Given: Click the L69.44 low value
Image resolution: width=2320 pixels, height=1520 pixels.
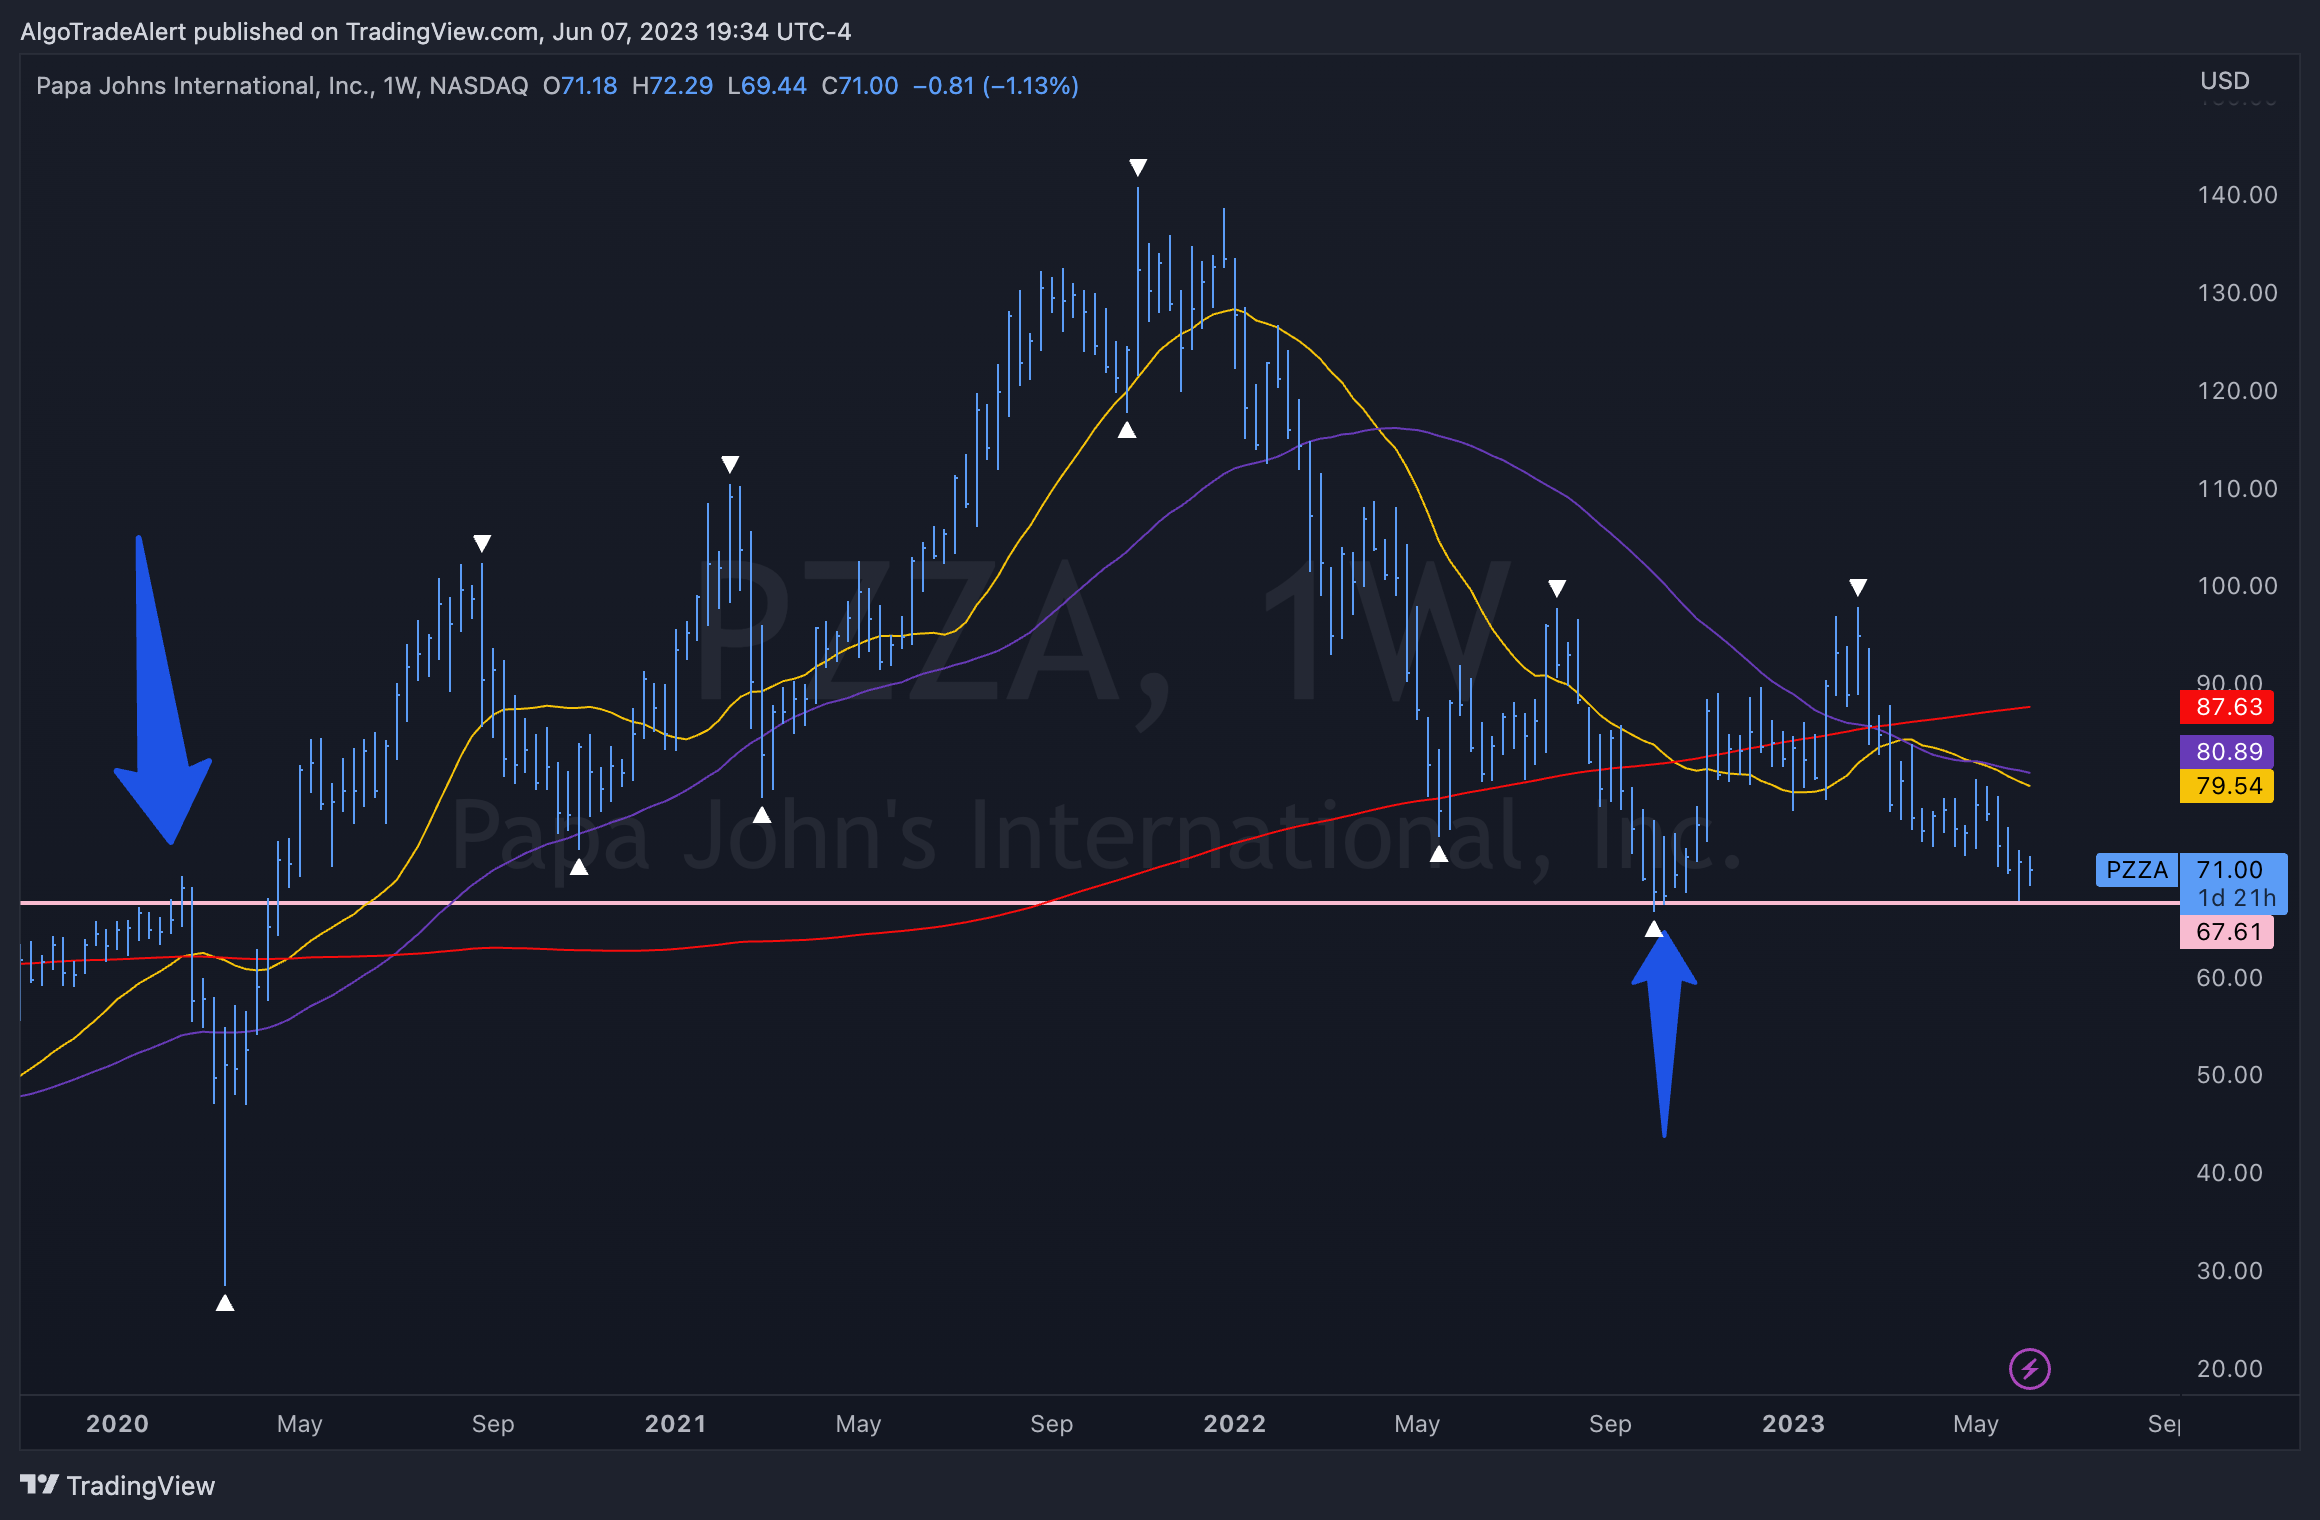Looking at the screenshot, I should click(x=766, y=86).
